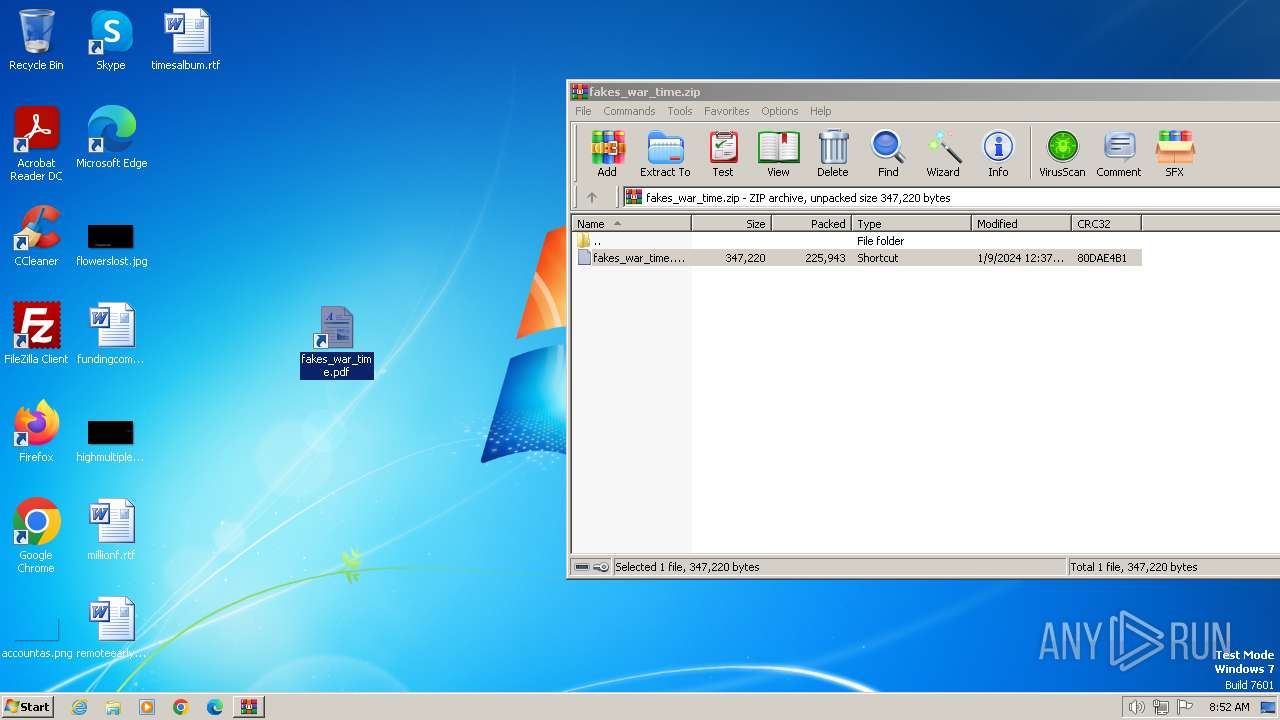Open the File menu
The image size is (1280, 720).
click(x=583, y=111)
